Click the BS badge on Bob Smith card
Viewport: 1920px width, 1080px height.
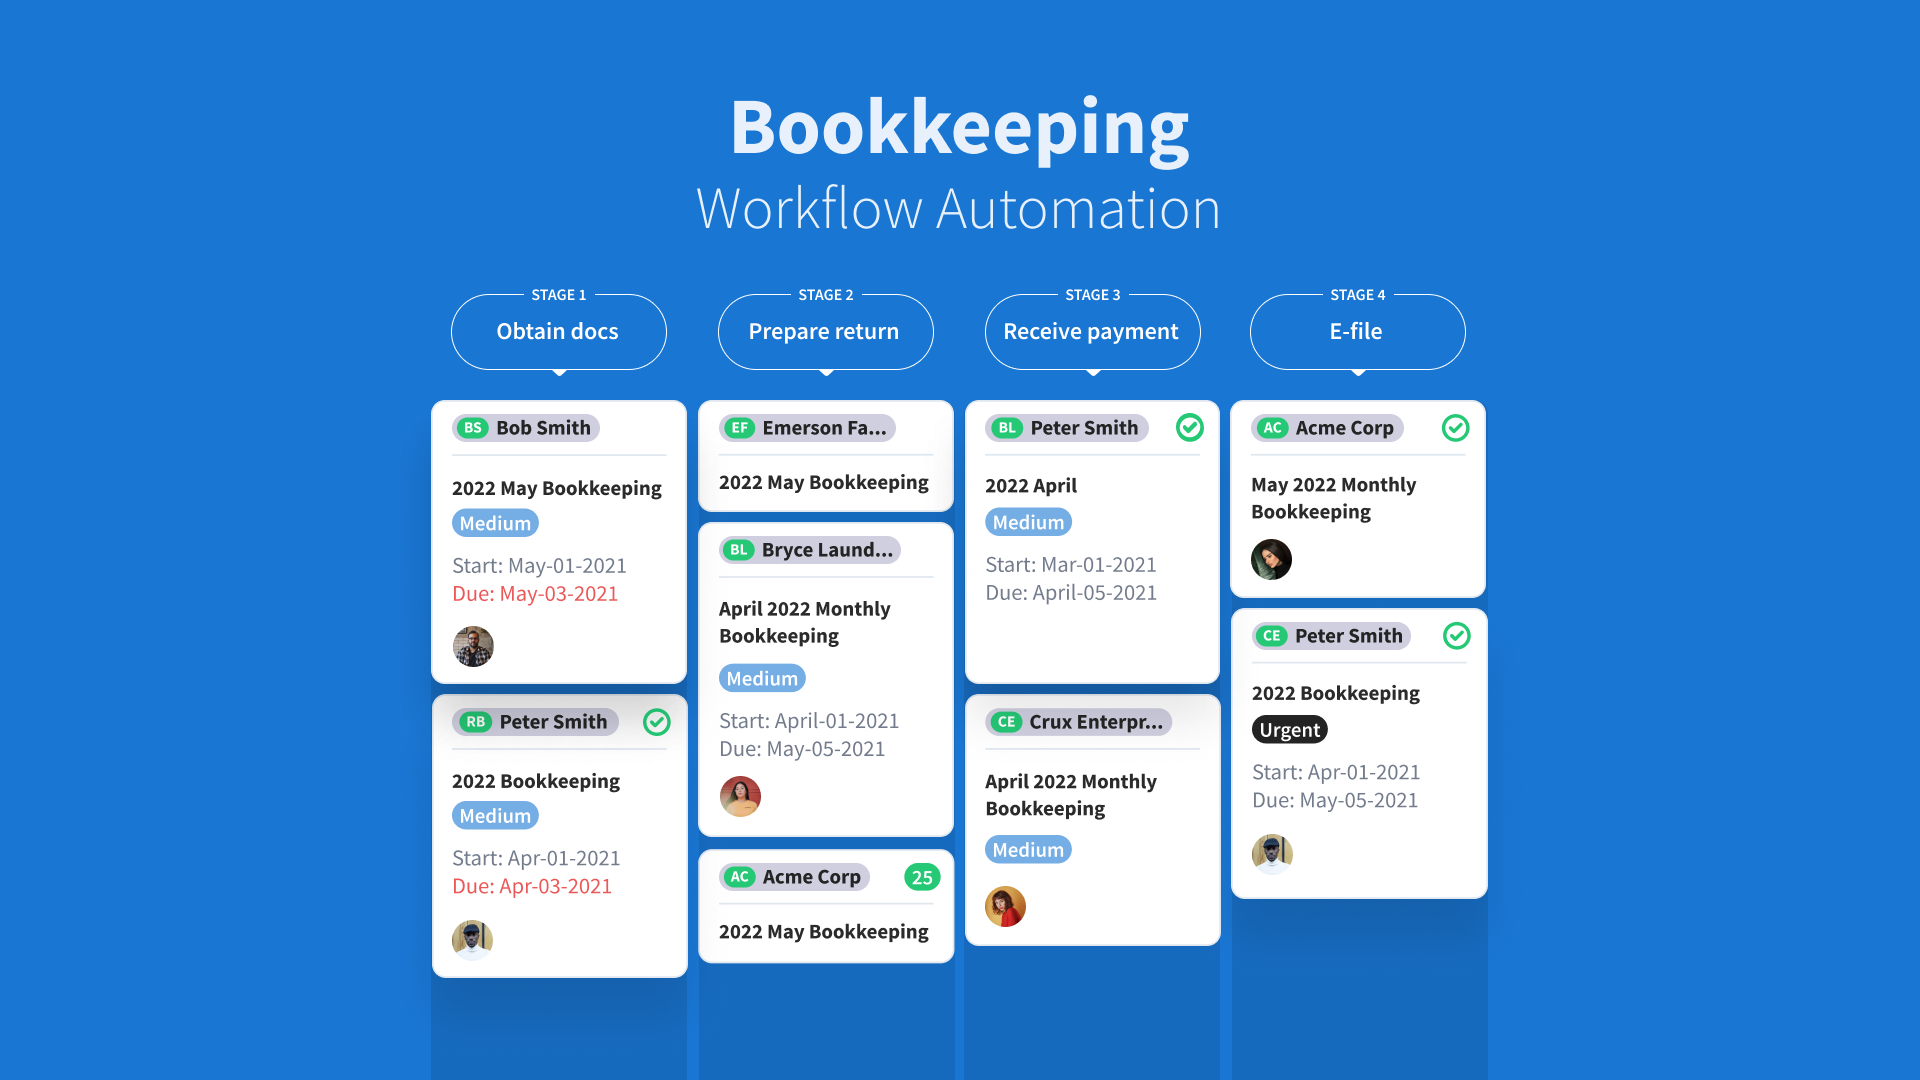coord(472,428)
